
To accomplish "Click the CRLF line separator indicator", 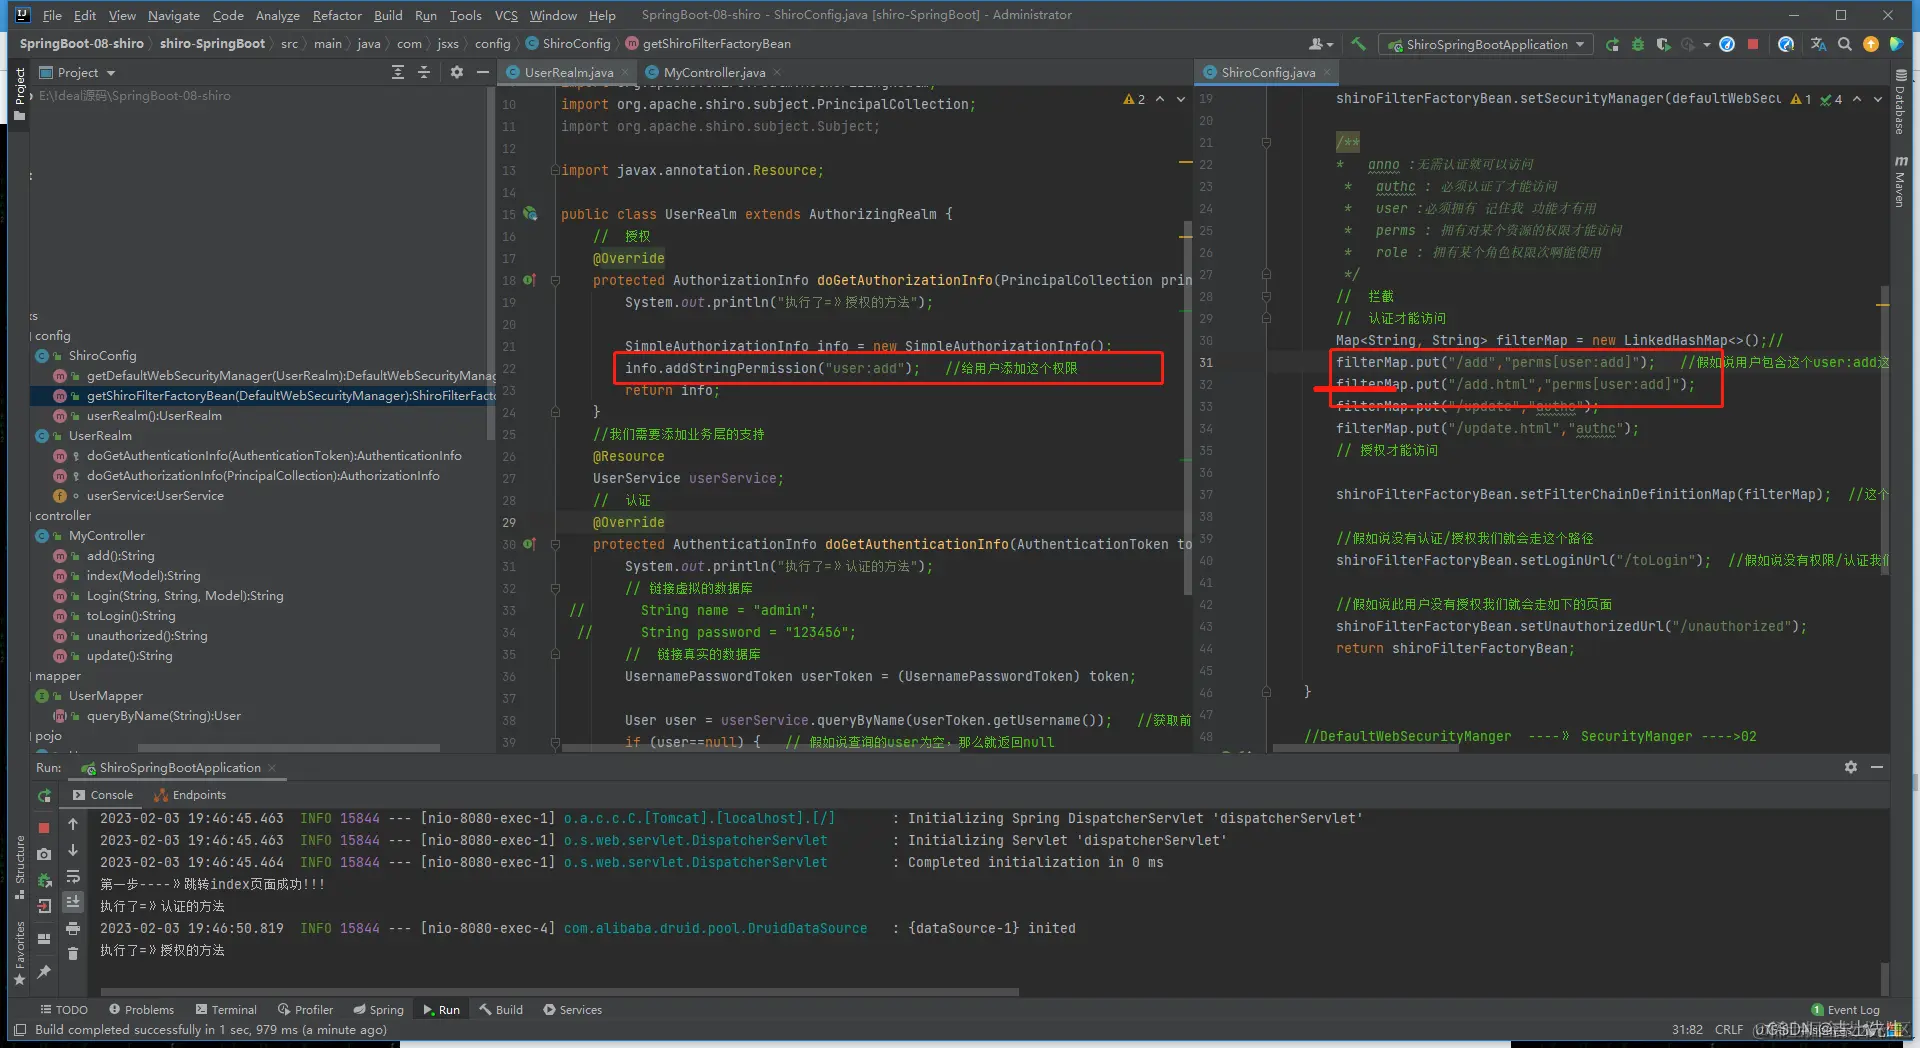I will pos(1728,1029).
